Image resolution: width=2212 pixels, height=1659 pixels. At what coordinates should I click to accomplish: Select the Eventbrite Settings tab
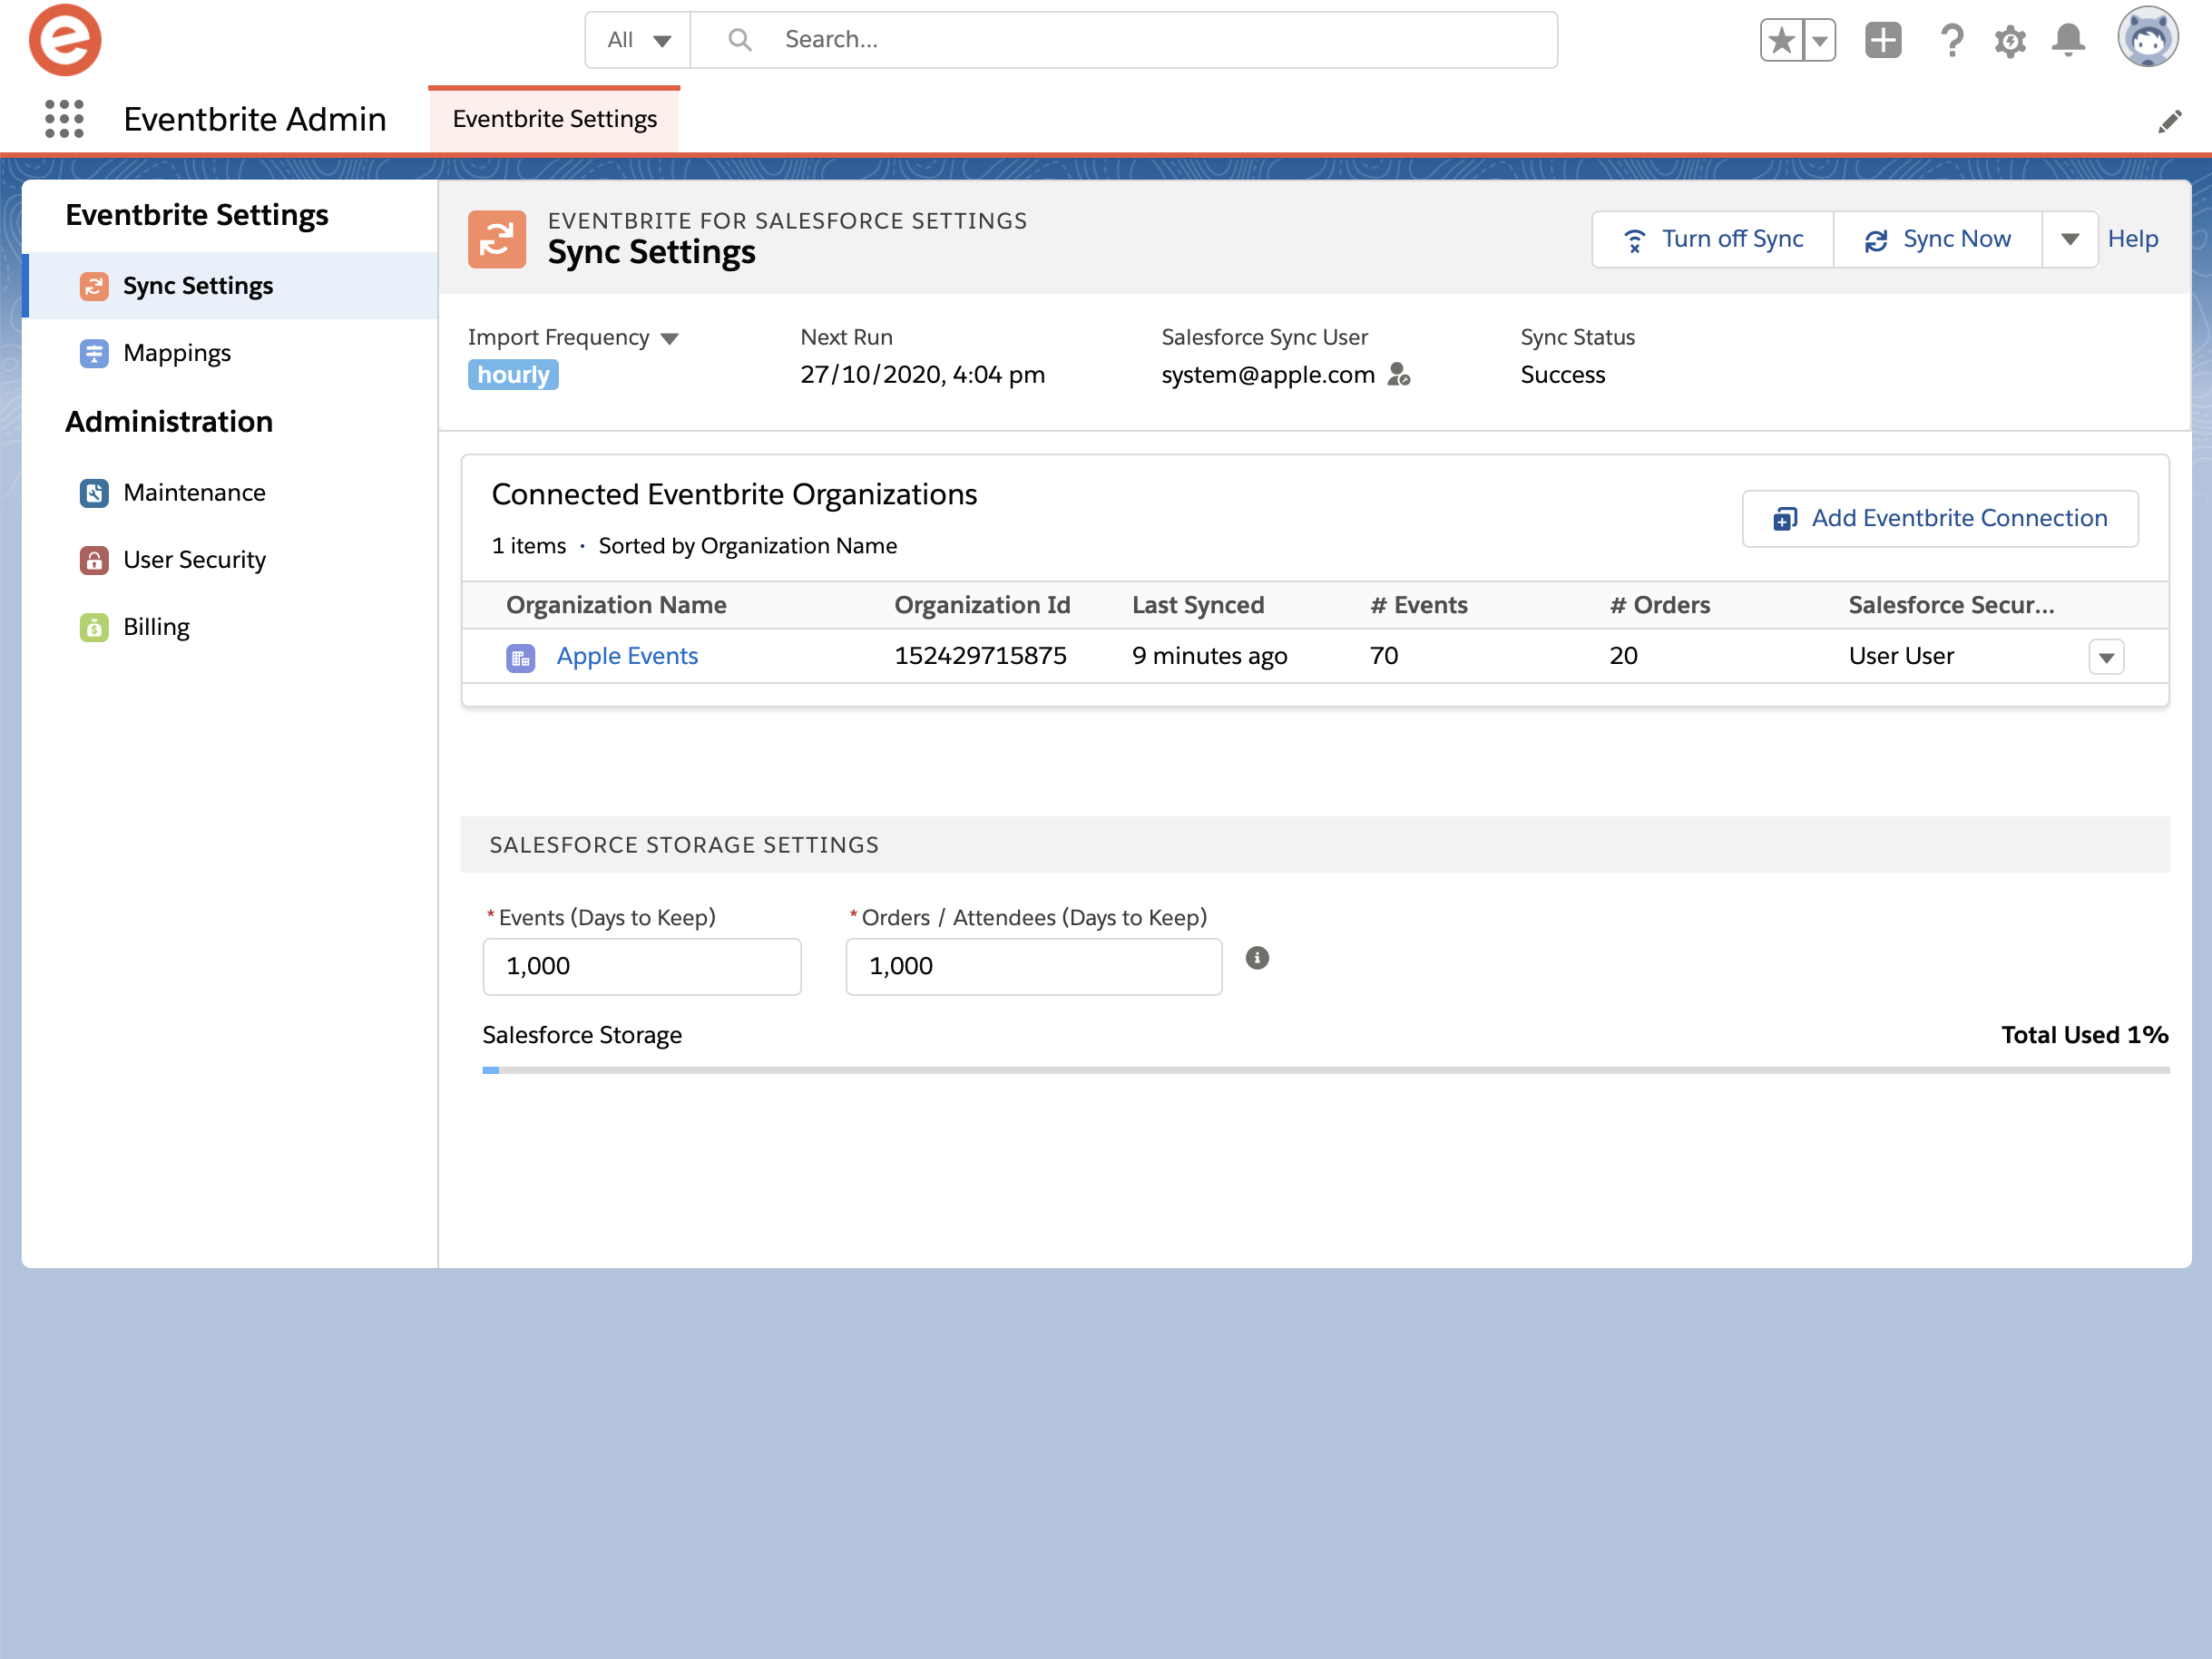click(554, 119)
